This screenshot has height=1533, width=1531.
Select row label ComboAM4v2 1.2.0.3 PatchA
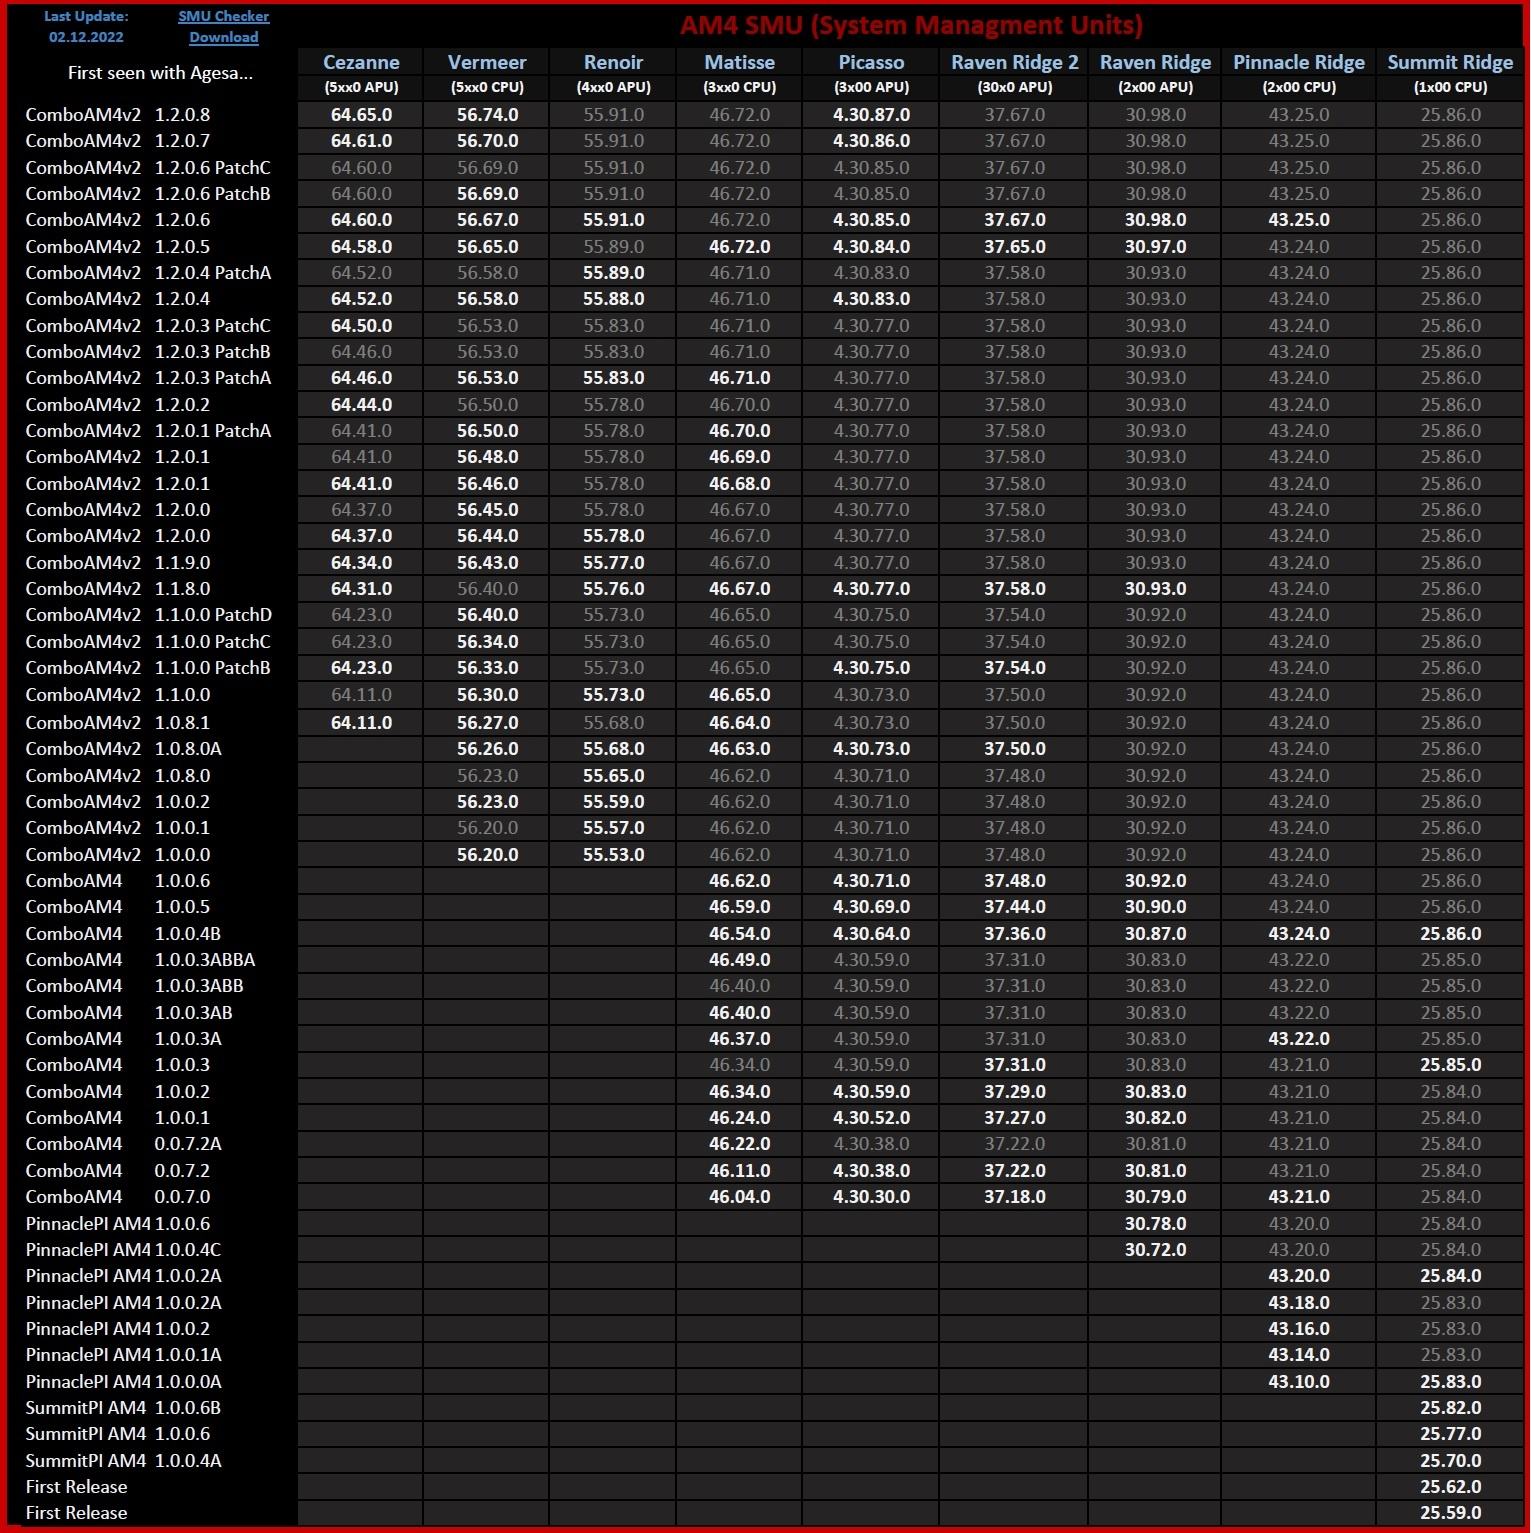pyautogui.click(x=148, y=377)
